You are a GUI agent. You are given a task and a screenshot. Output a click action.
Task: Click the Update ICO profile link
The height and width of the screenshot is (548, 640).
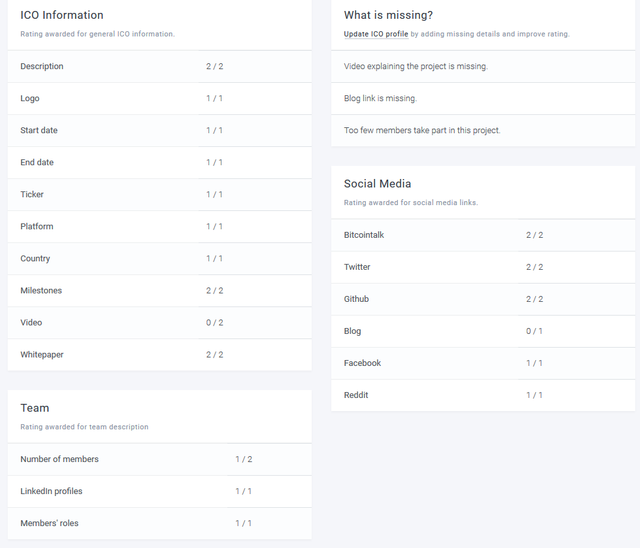click(376, 34)
